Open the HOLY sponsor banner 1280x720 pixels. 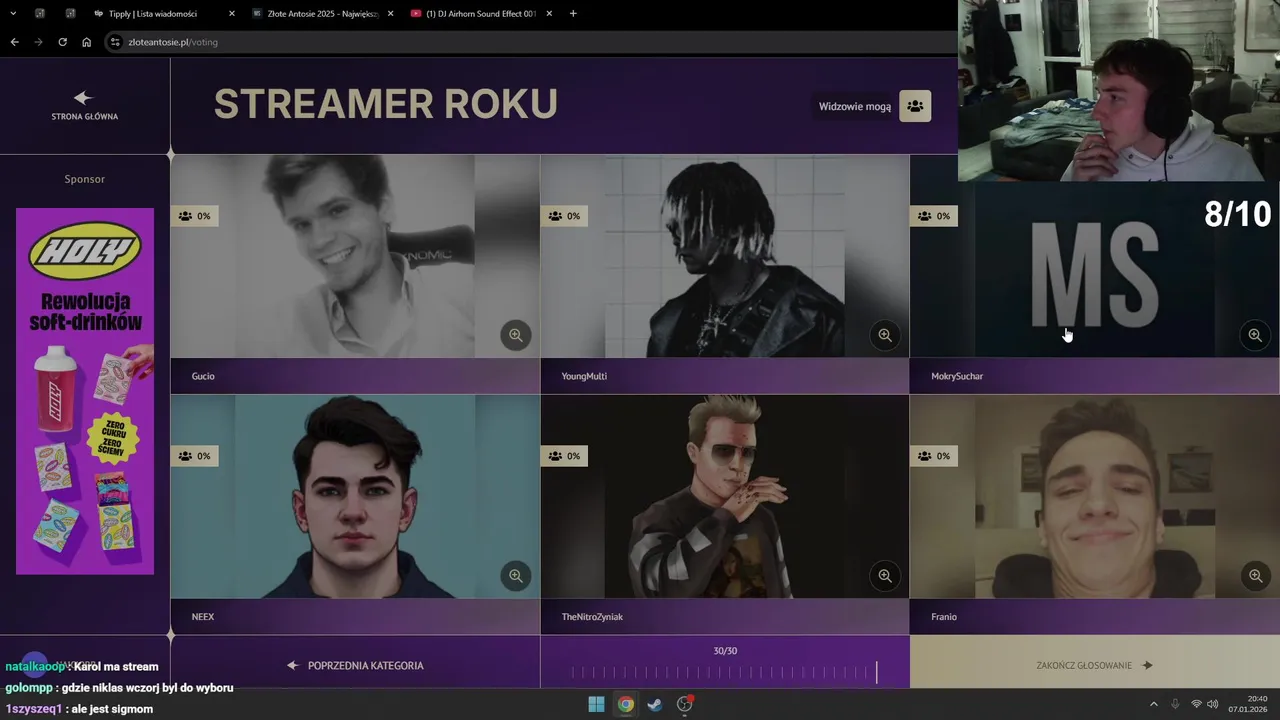coord(85,391)
